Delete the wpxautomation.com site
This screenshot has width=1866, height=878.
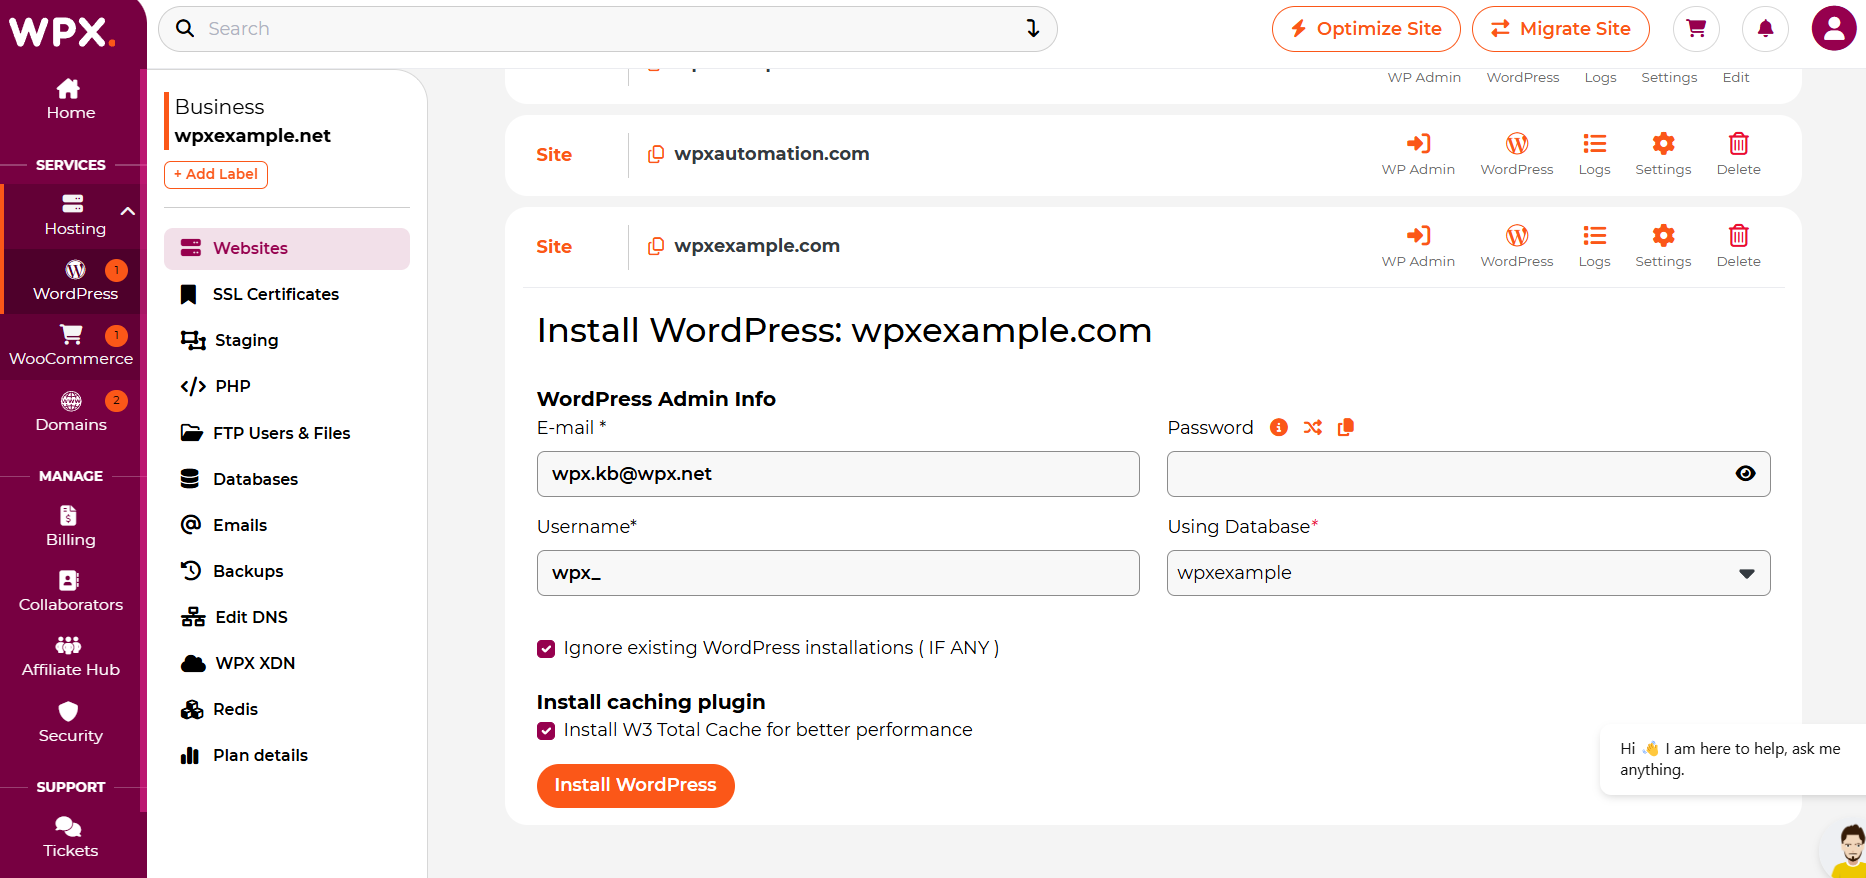[1738, 154]
